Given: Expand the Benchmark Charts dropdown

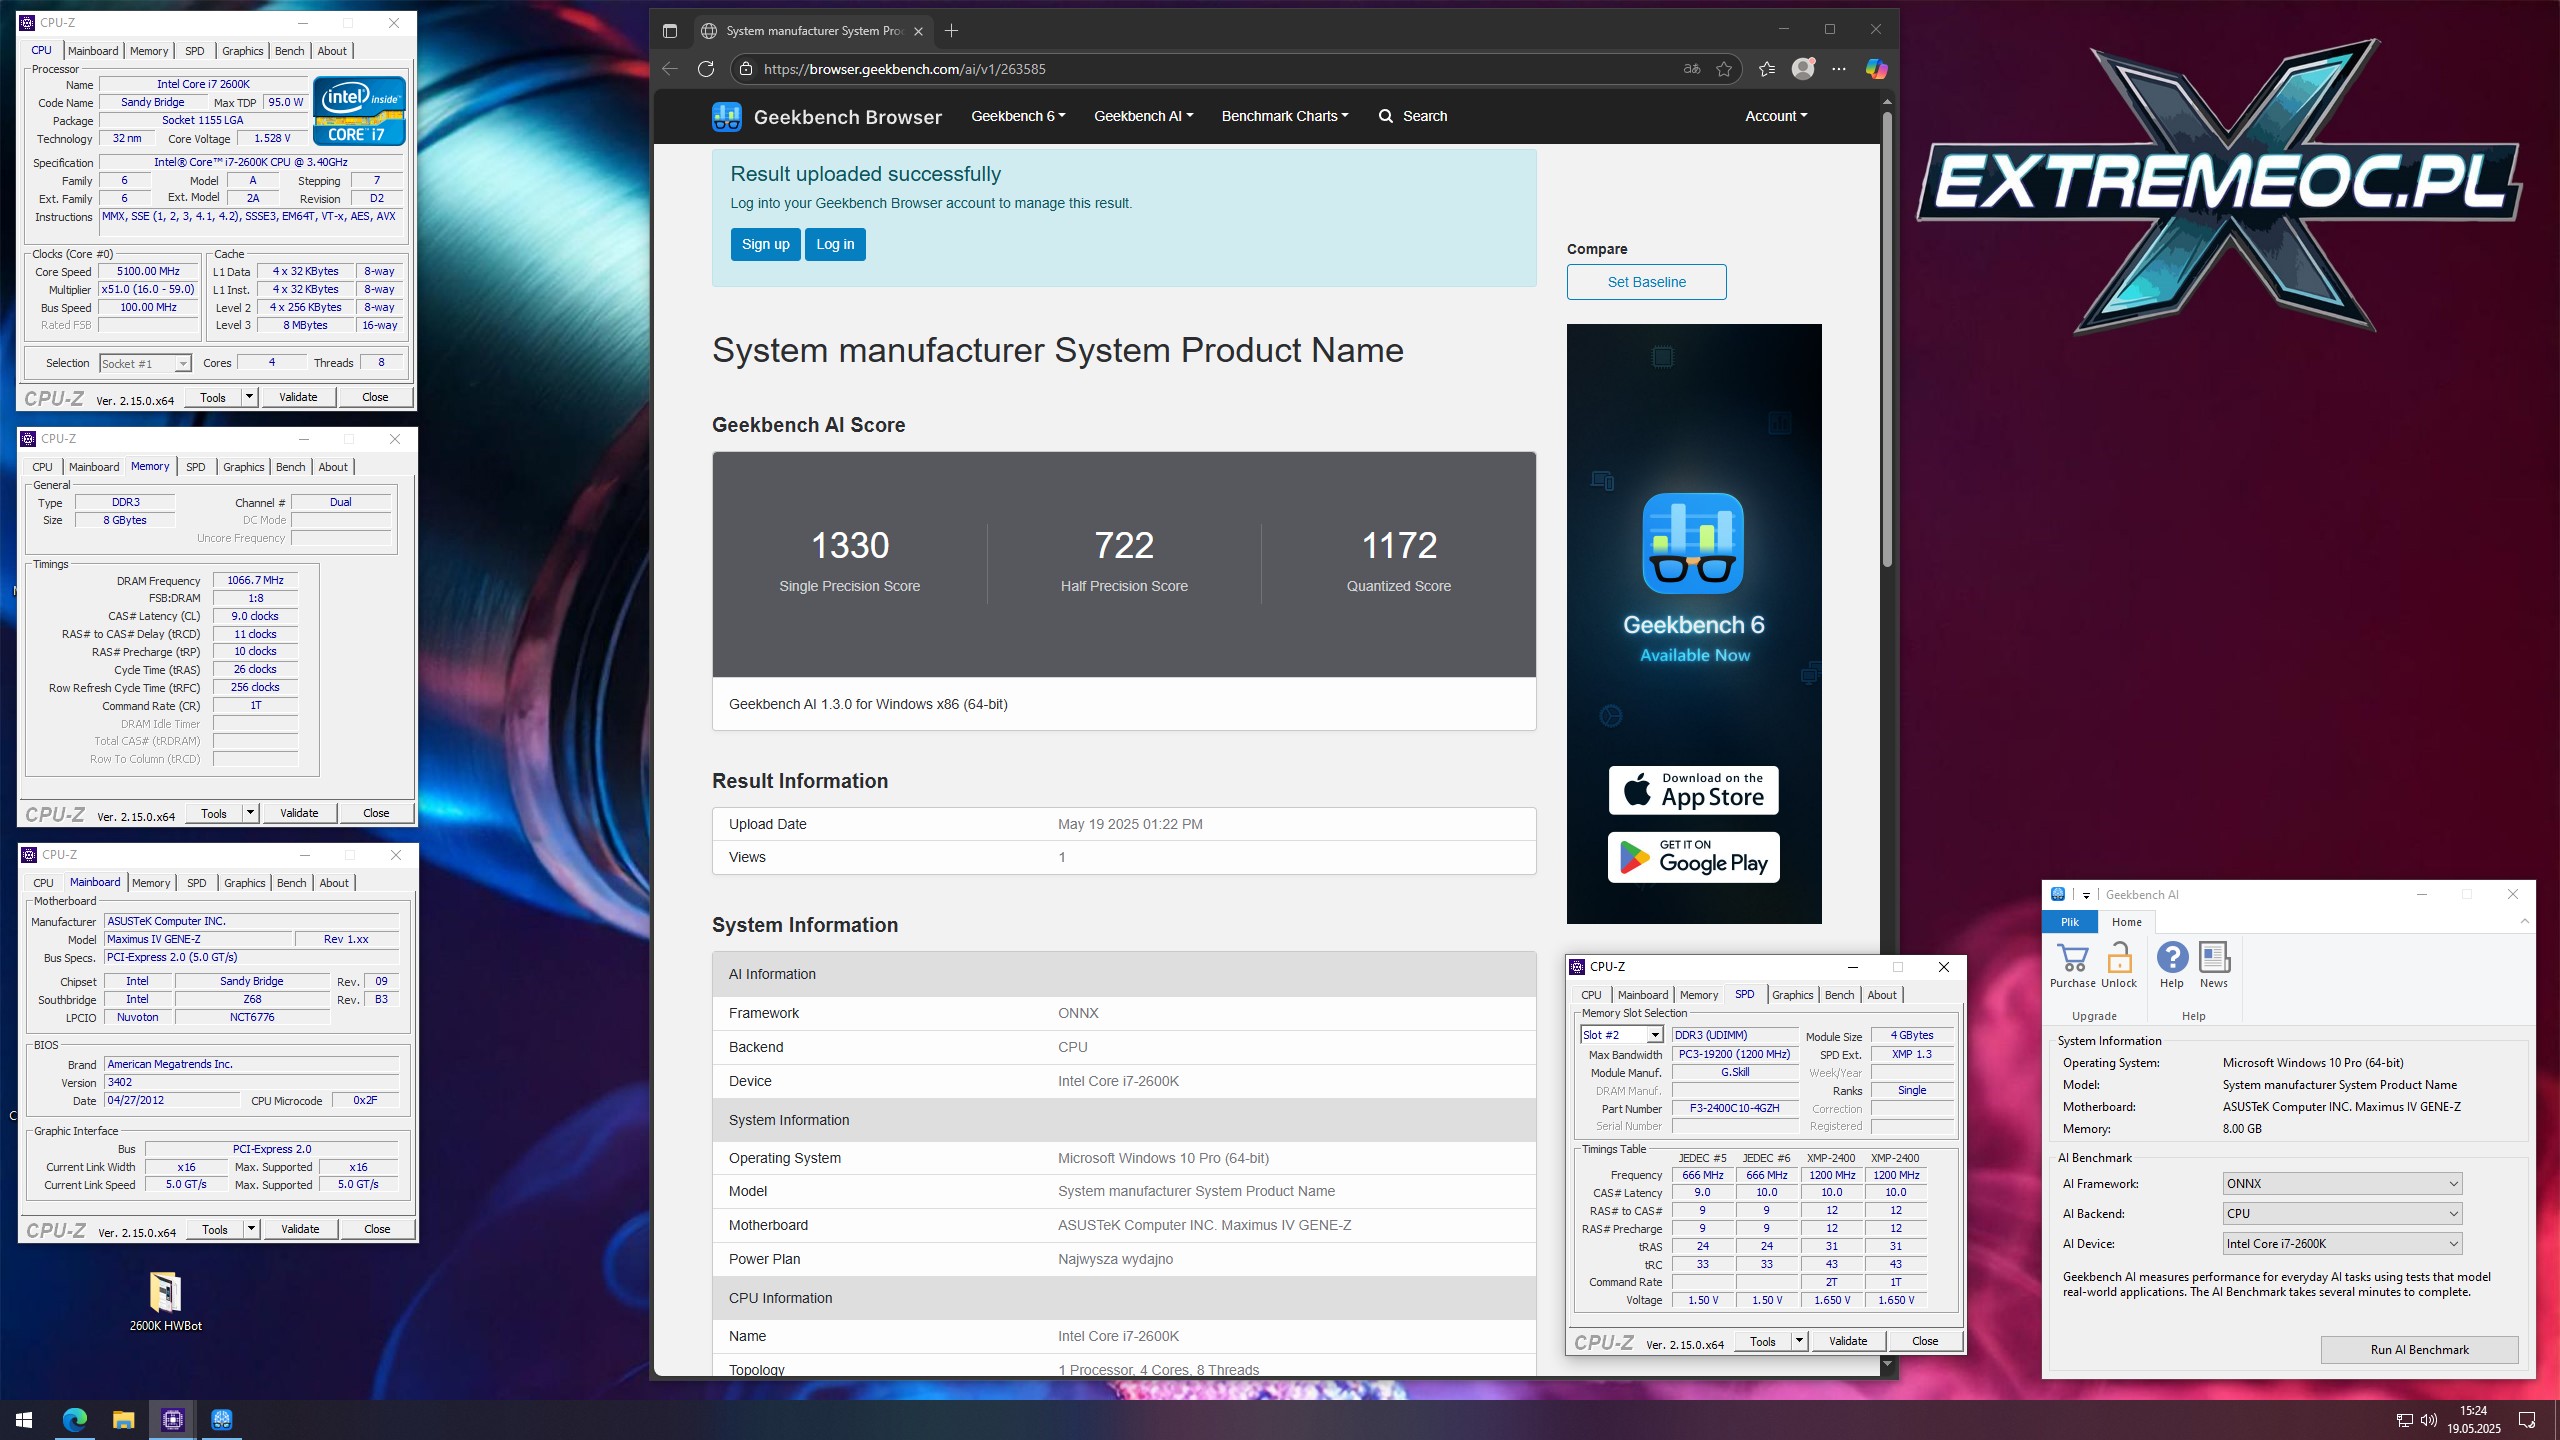Looking at the screenshot, I should pos(1285,116).
